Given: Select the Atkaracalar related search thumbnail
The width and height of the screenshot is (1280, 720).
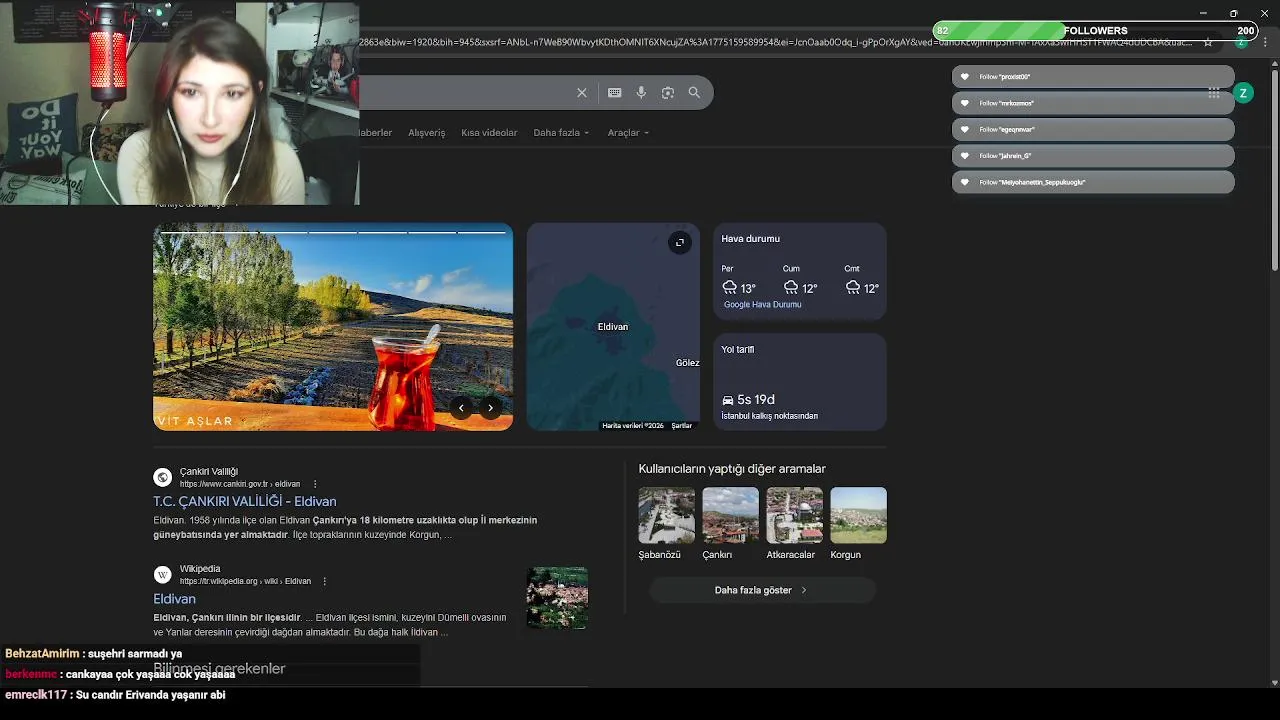Looking at the screenshot, I should (x=794, y=515).
